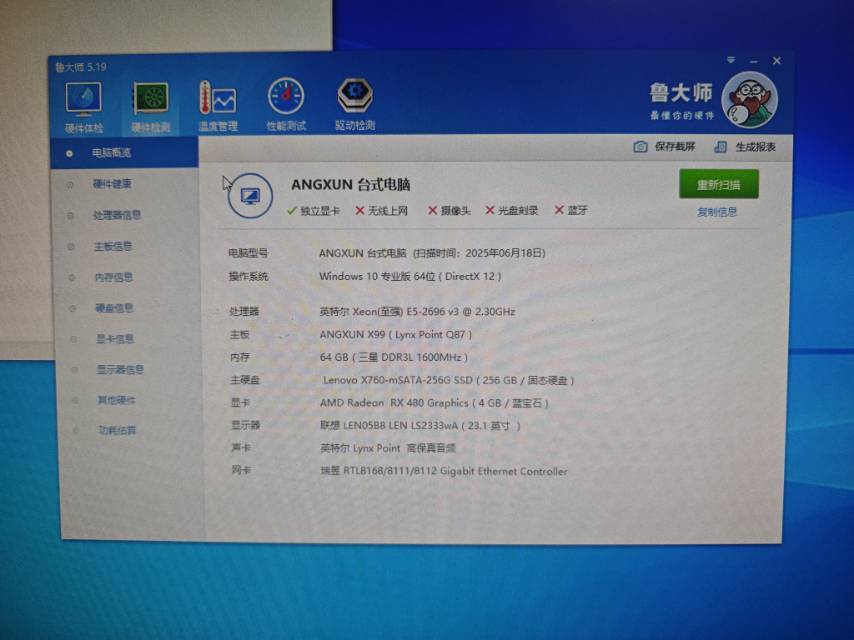The image size is (854, 640).
Task: Click the 鲁大师 5.19 window title
Action: [81, 67]
